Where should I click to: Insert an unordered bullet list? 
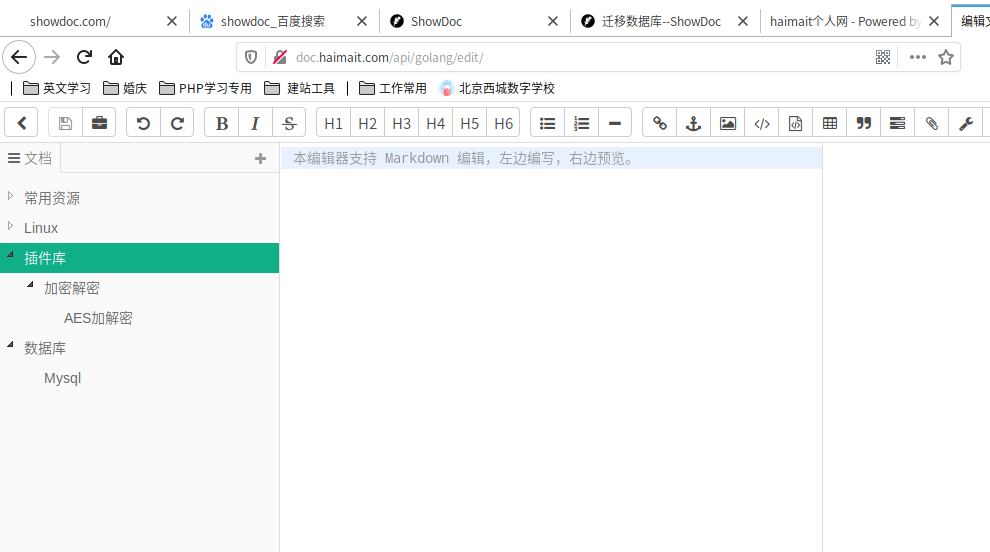click(x=547, y=123)
